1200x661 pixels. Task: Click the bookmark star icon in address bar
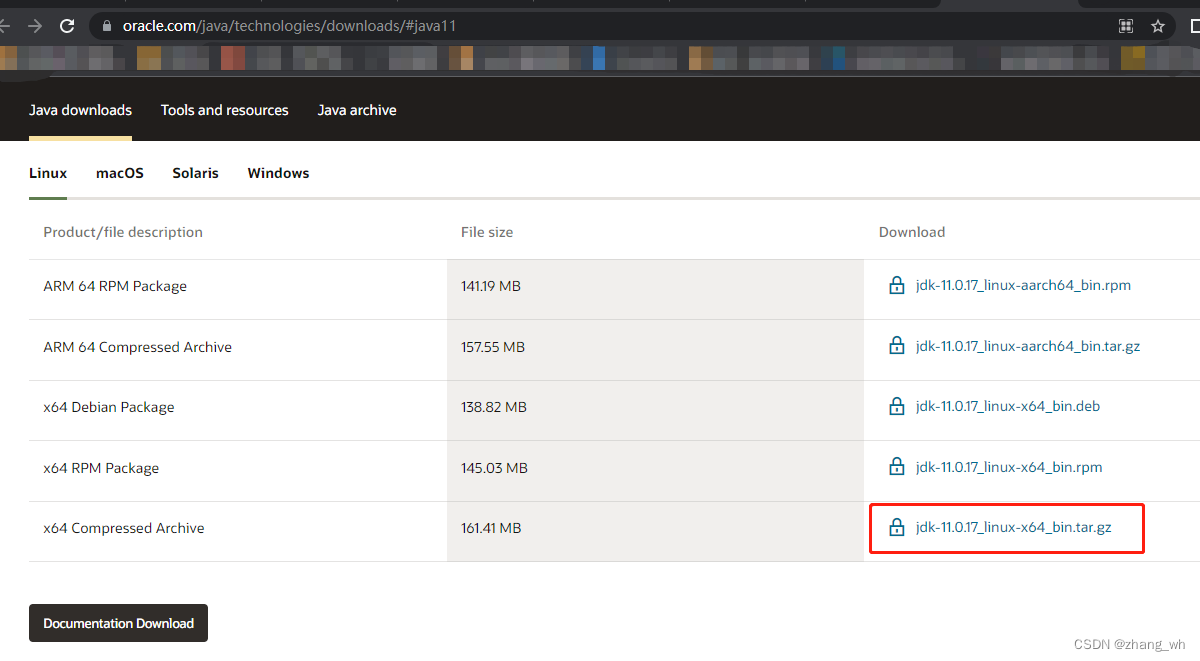coord(1157,25)
